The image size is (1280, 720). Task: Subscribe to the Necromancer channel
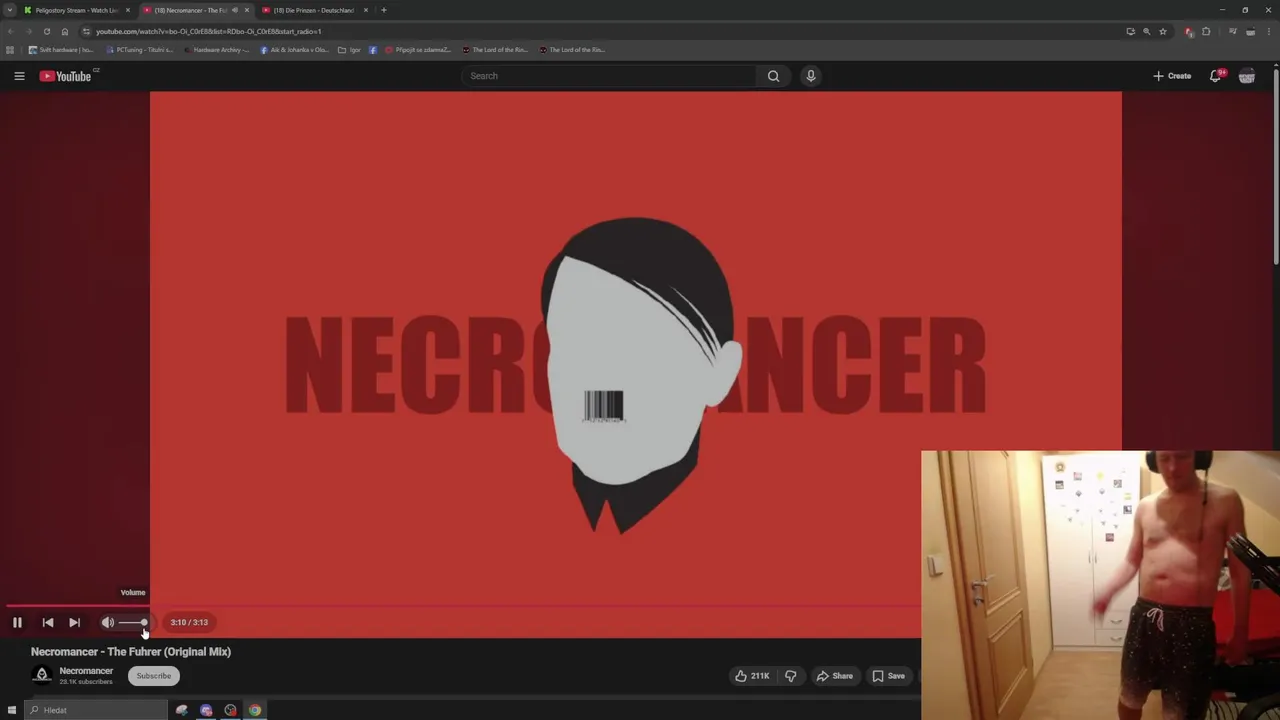click(x=154, y=676)
